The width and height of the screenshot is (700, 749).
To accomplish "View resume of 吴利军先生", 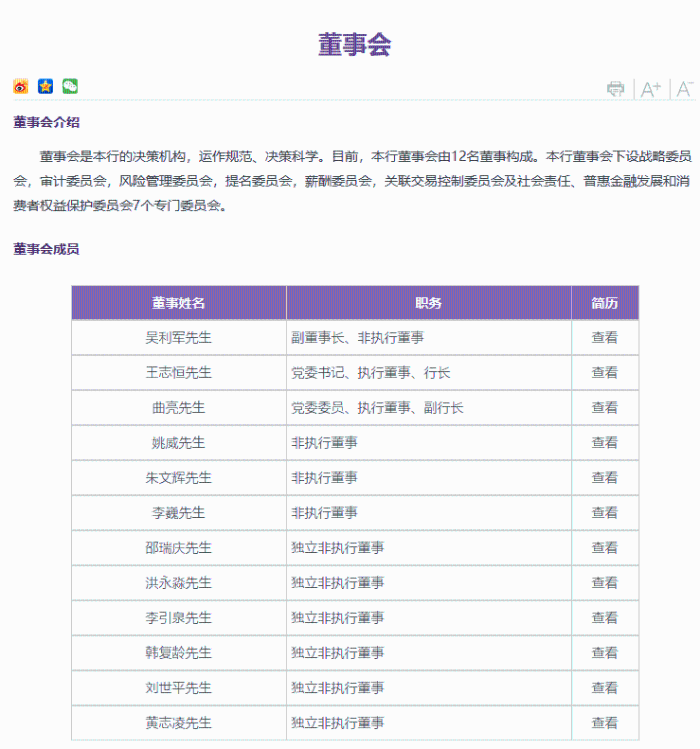I will pyautogui.click(x=604, y=338).
